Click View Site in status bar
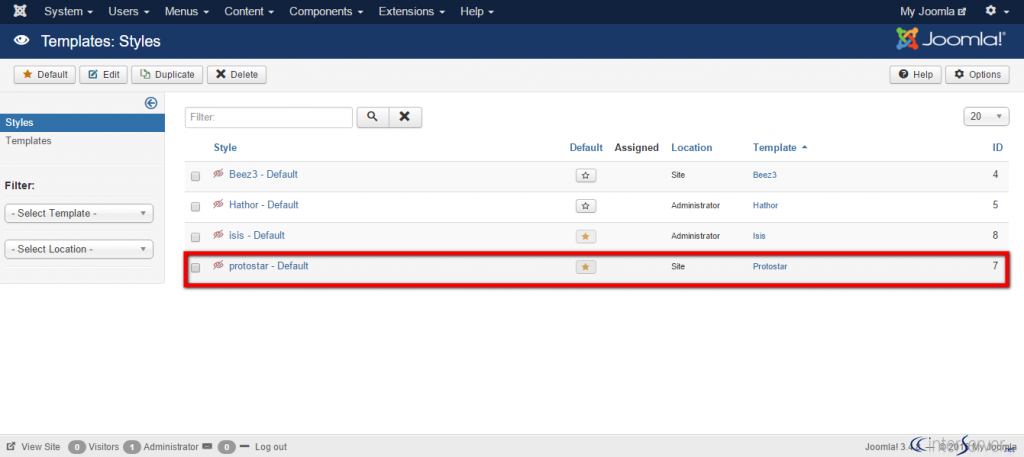 tap(33, 447)
